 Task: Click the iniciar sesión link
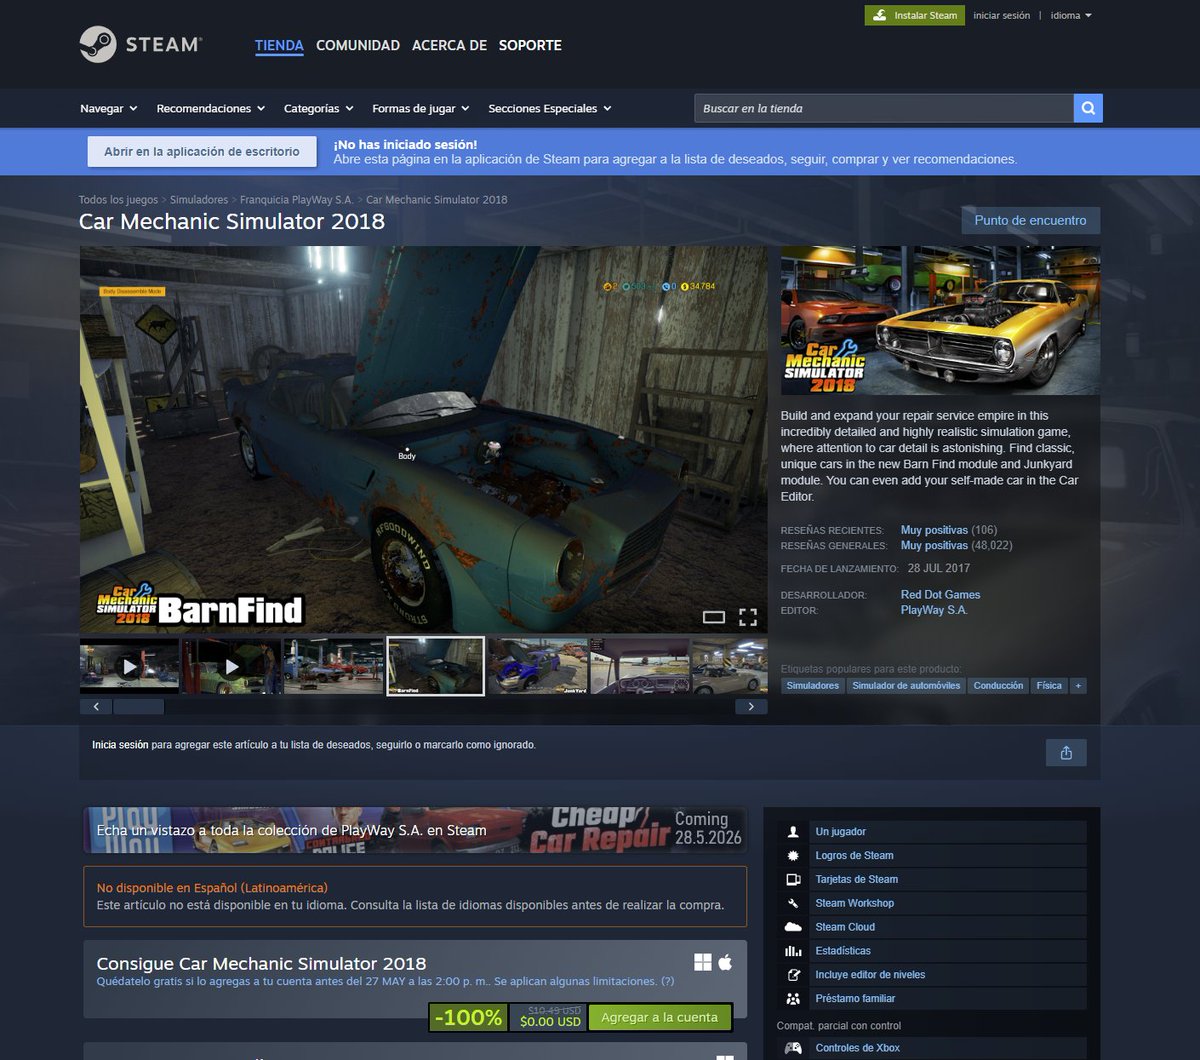click(1001, 16)
